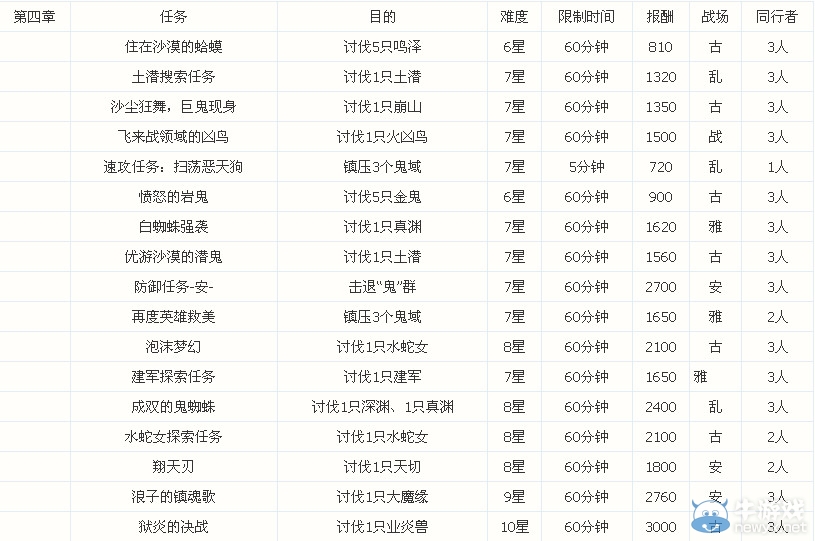Select 6星 difficulty in 愤怒的岩鬼 row
Screen dimensions: 815x541
[x=514, y=197]
